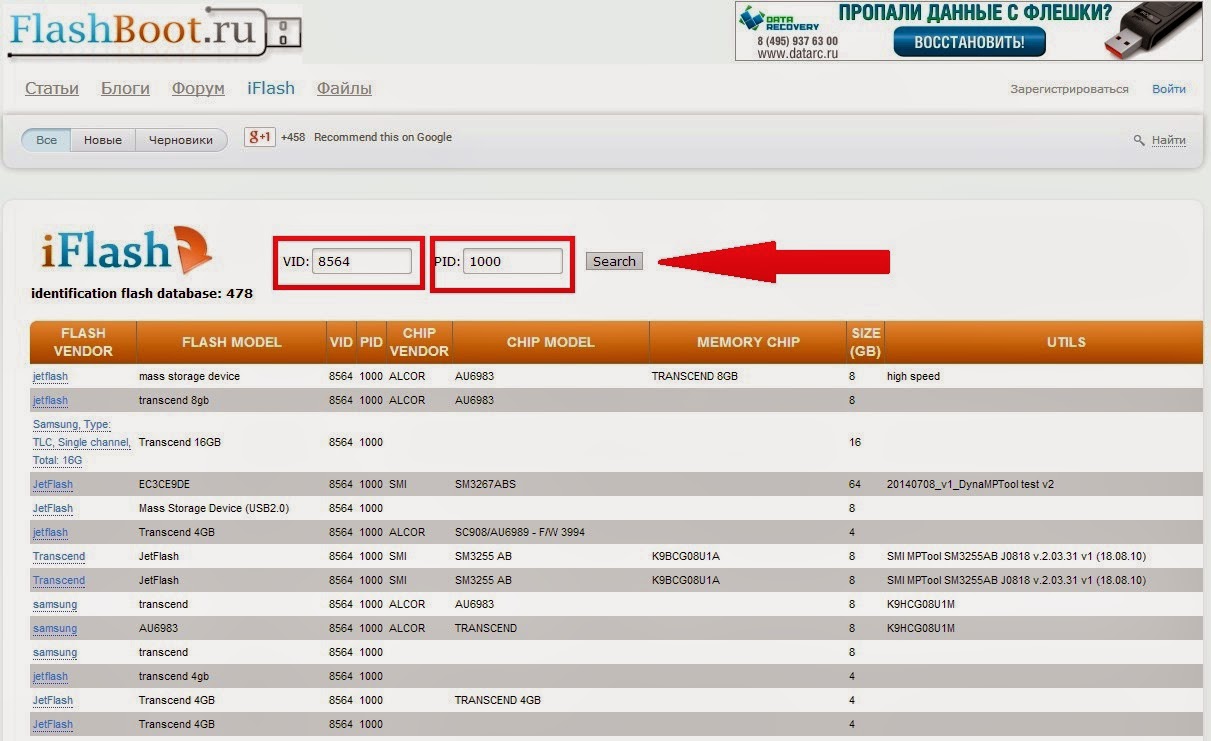This screenshot has width=1211, height=741.
Task: Click the FLASH MODEL column header
Action: [x=232, y=342]
